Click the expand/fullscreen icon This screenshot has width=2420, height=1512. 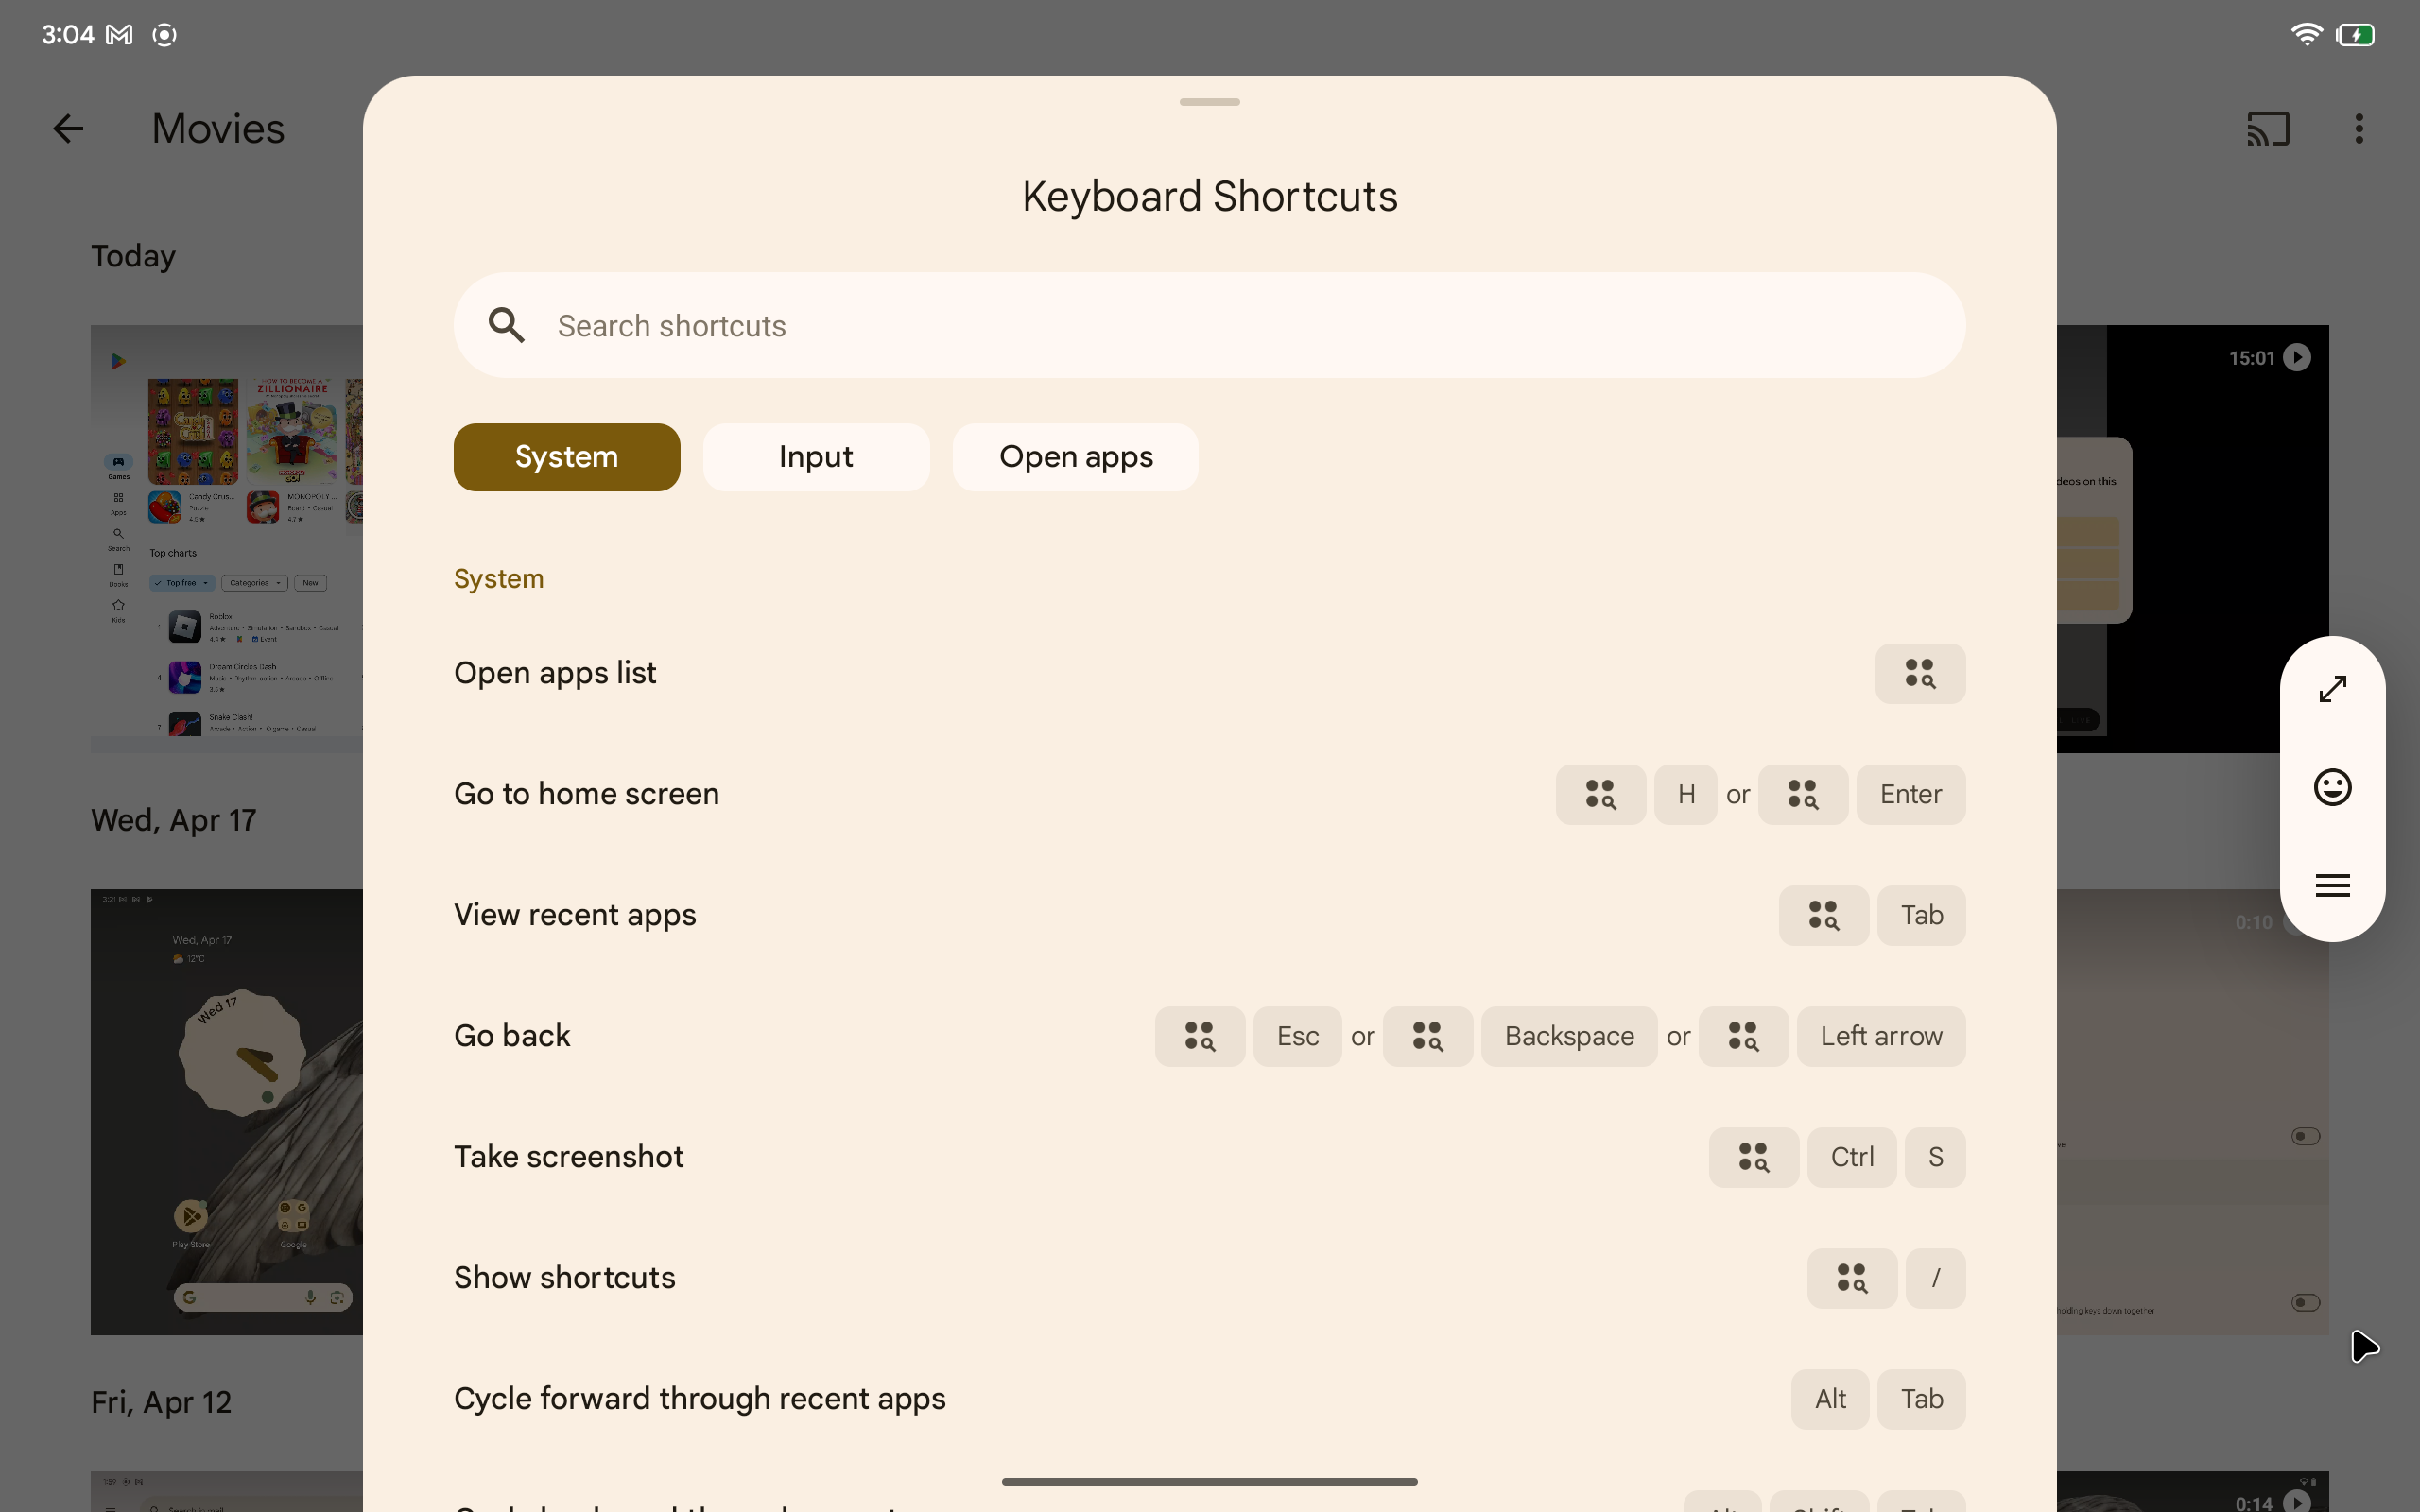2333,688
